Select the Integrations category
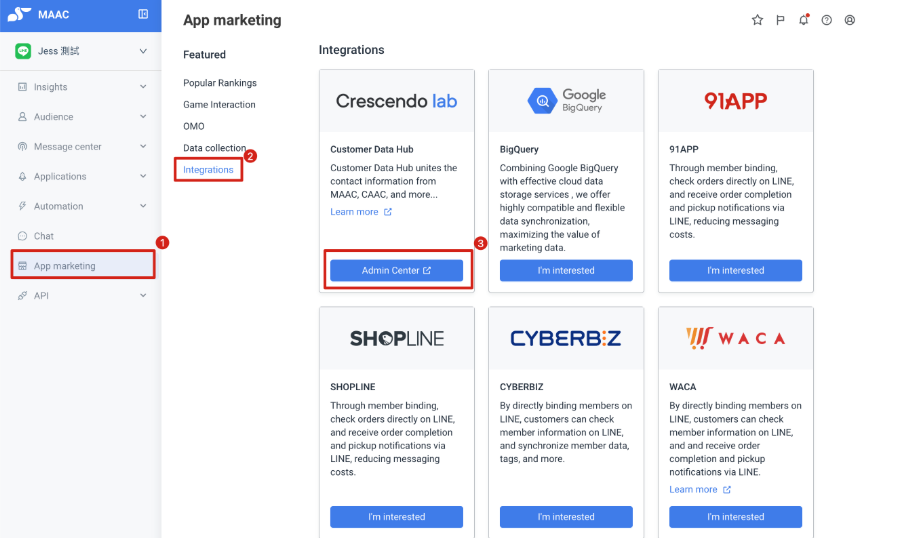Image resolution: width=906 pixels, height=538 pixels. click(208, 169)
